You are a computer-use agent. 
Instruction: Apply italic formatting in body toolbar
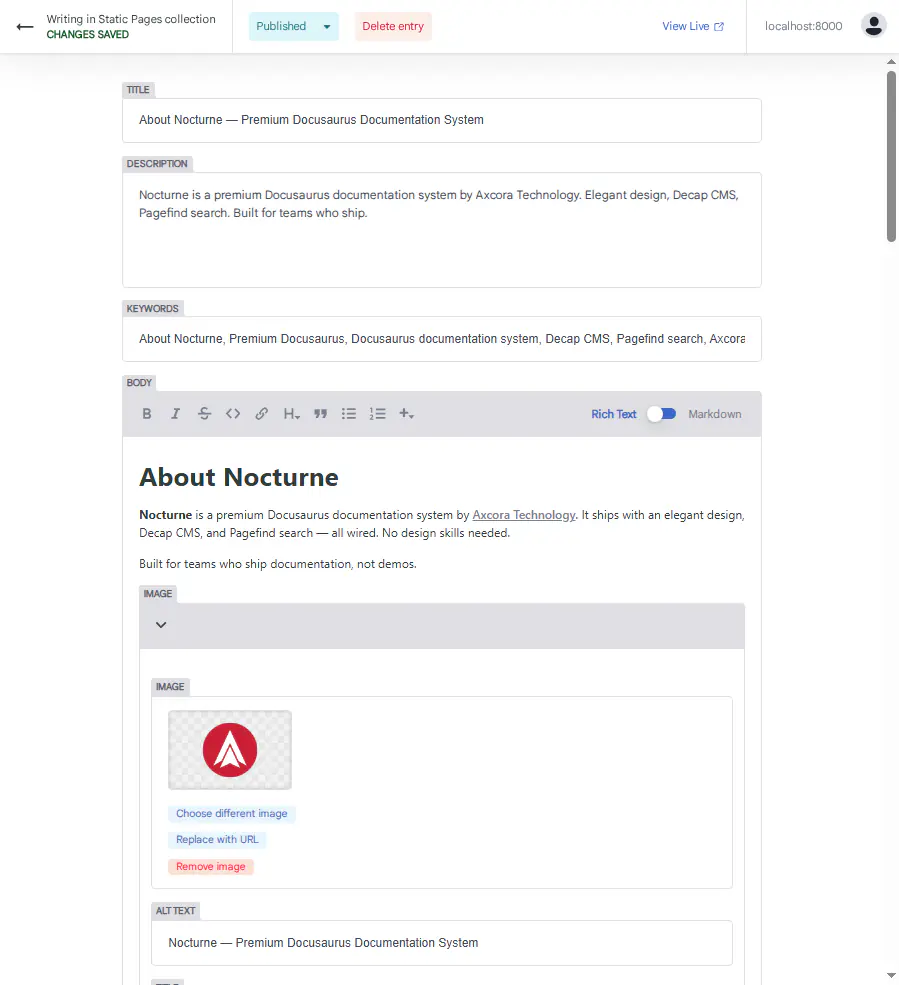coord(175,413)
